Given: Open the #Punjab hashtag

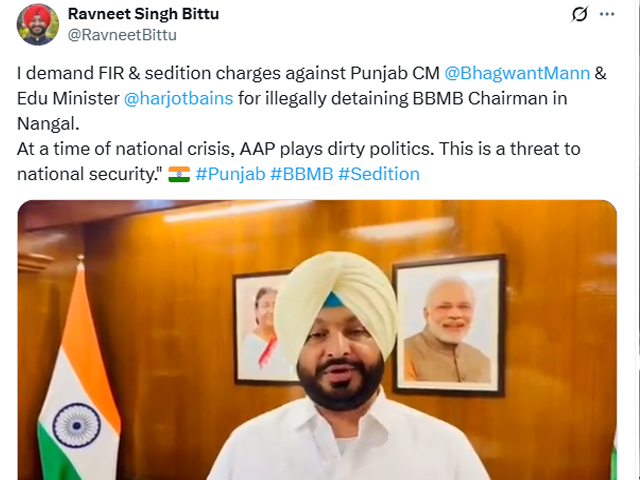Looking at the screenshot, I should pyautogui.click(x=230, y=174).
